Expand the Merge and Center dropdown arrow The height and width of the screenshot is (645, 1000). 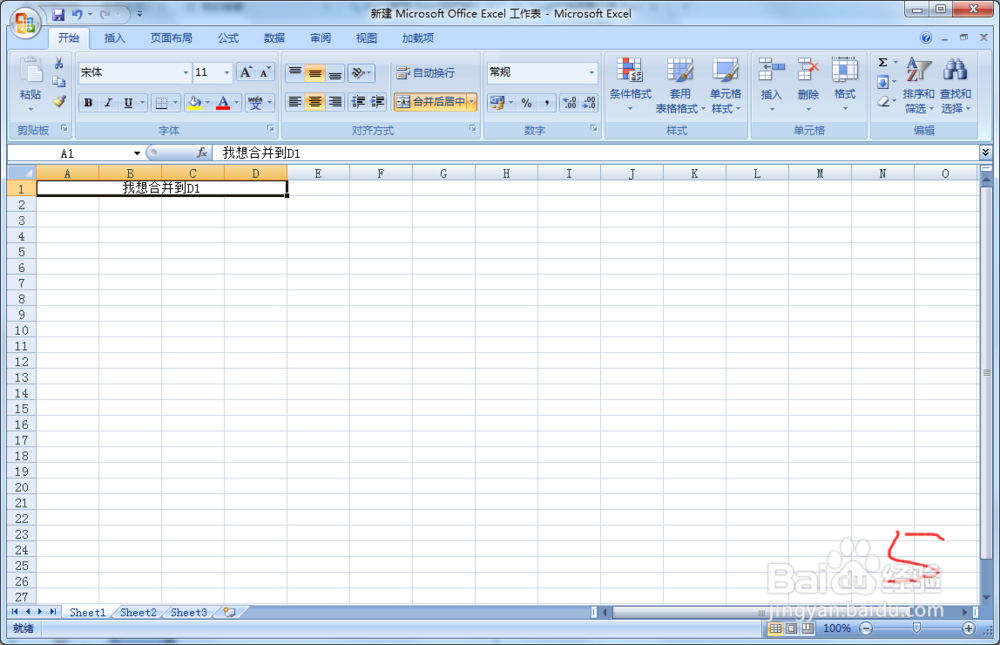[x=472, y=102]
